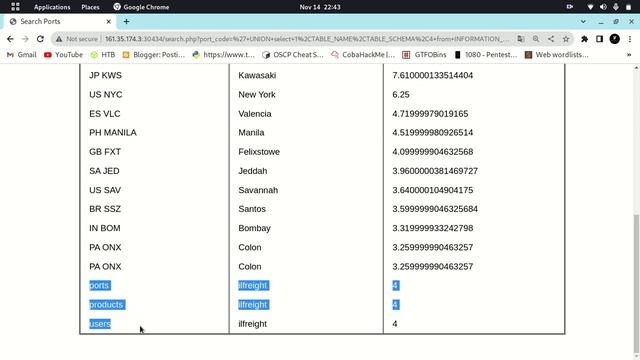Click the Bombay cell
Screen dimensions: 640x360
click(x=254, y=228)
